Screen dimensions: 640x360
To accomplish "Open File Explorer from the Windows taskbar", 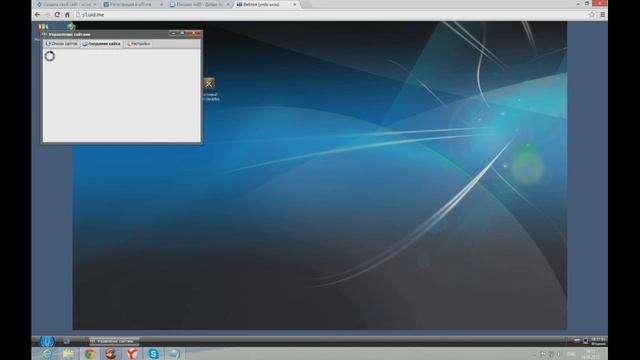I will pos(69,354).
